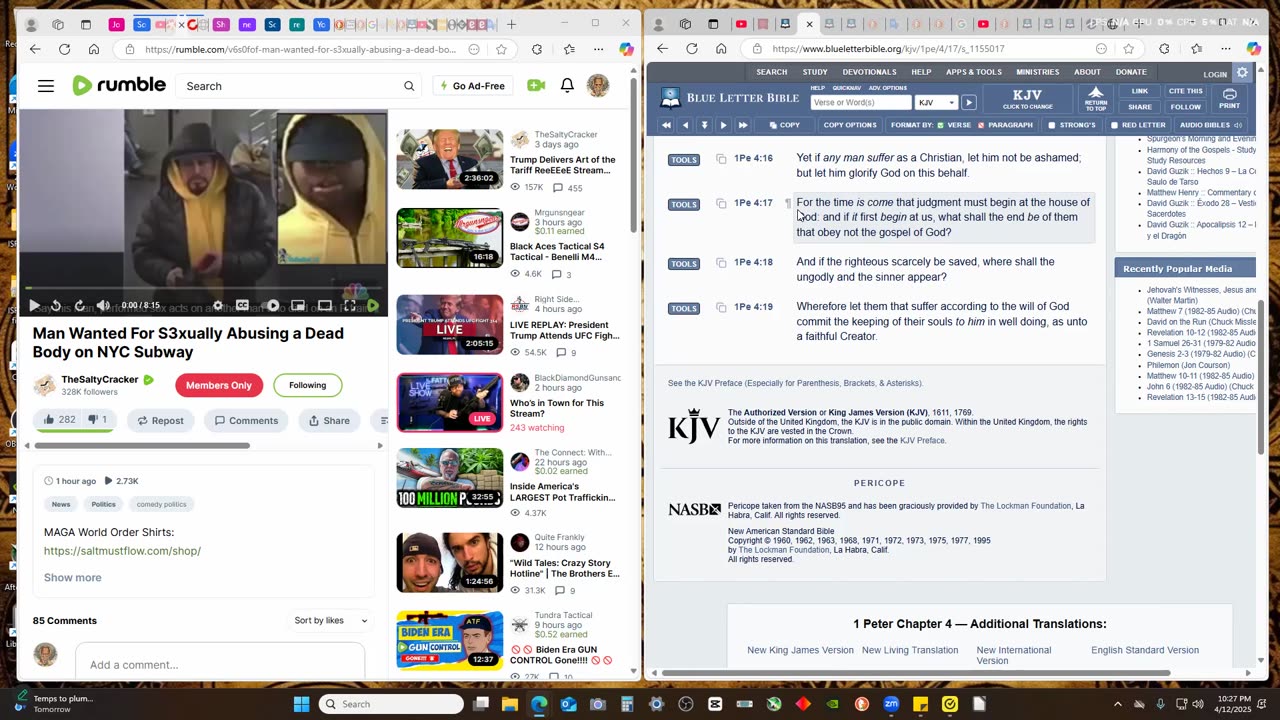This screenshot has height=720, width=1280.
Task: Enable the Red Letter checkbox
Action: click(1114, 125)
